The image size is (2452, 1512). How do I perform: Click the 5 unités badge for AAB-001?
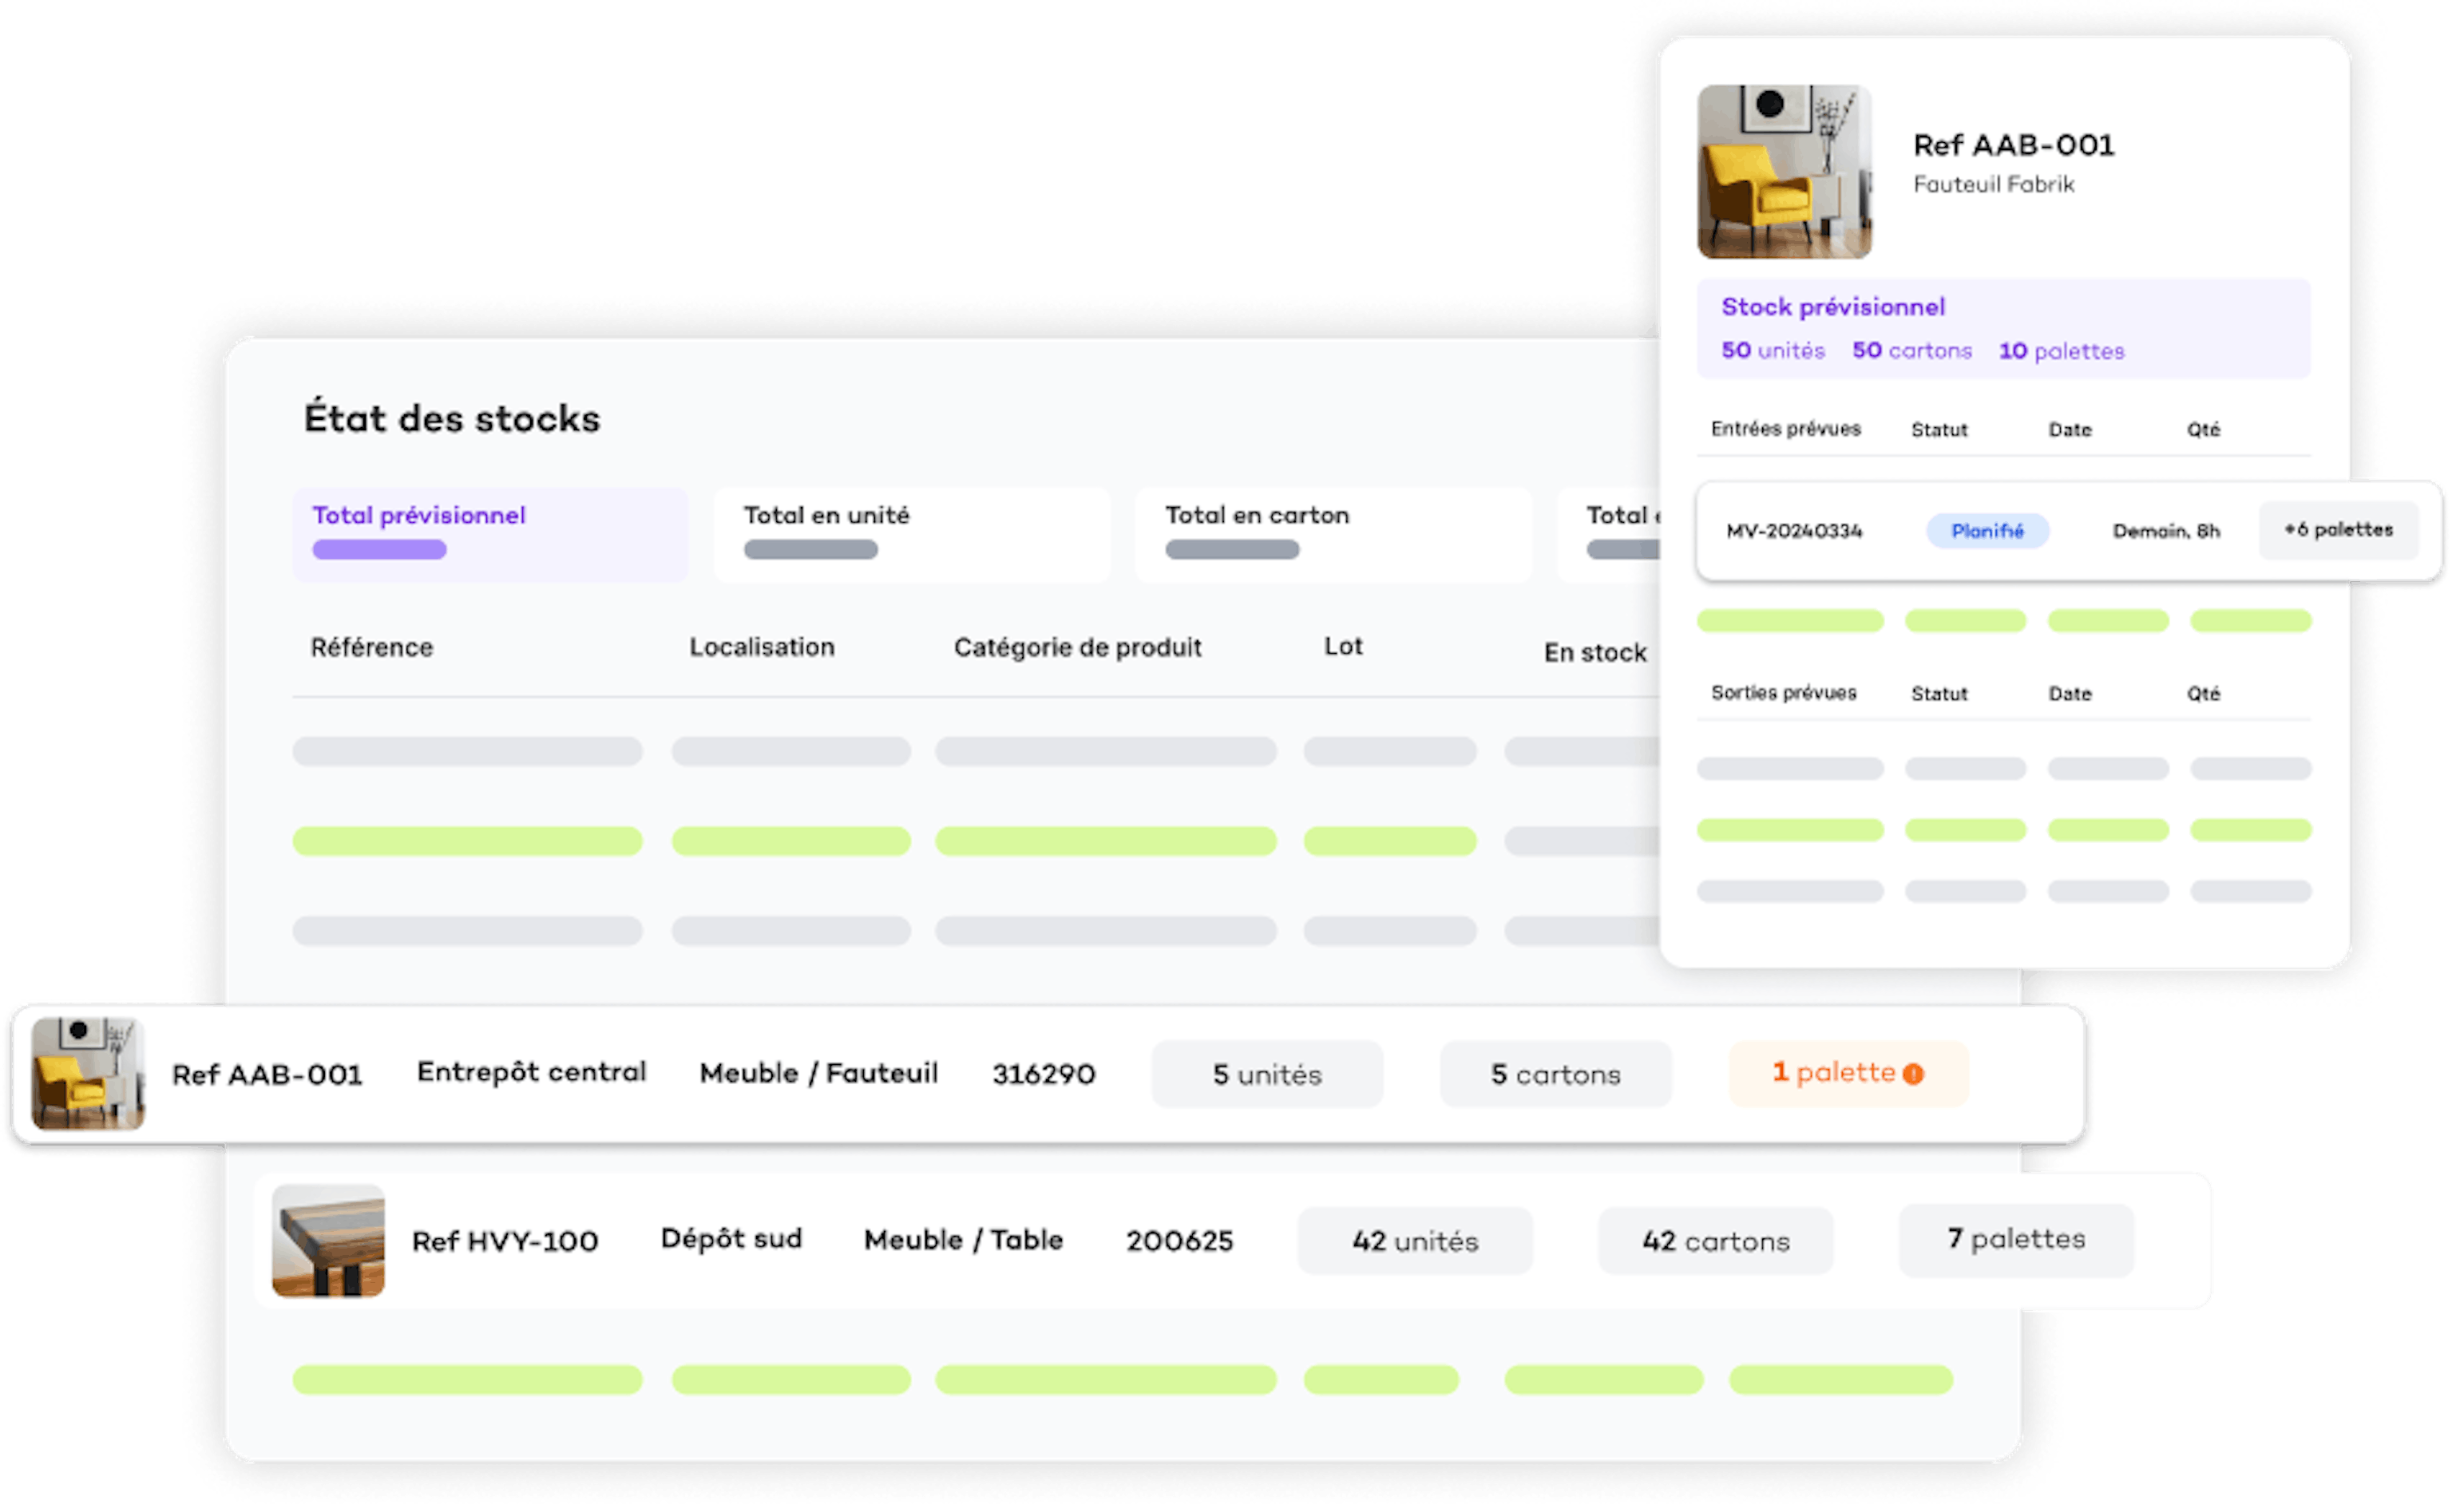1266,1074
